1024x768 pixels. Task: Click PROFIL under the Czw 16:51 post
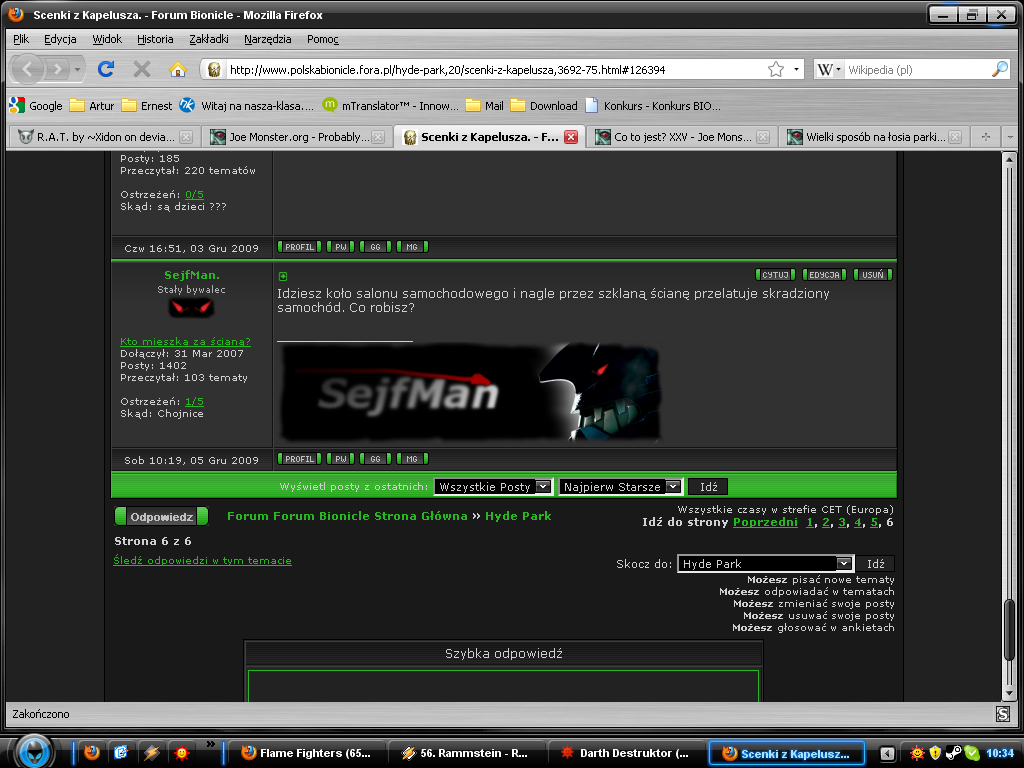coord(299,247)
